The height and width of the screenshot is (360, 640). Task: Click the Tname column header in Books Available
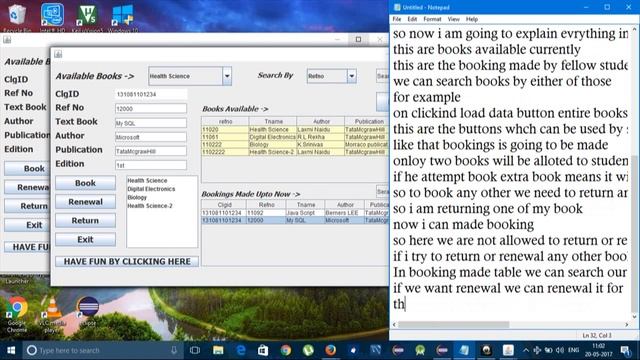pyautogui.click(x=273, y=121)
